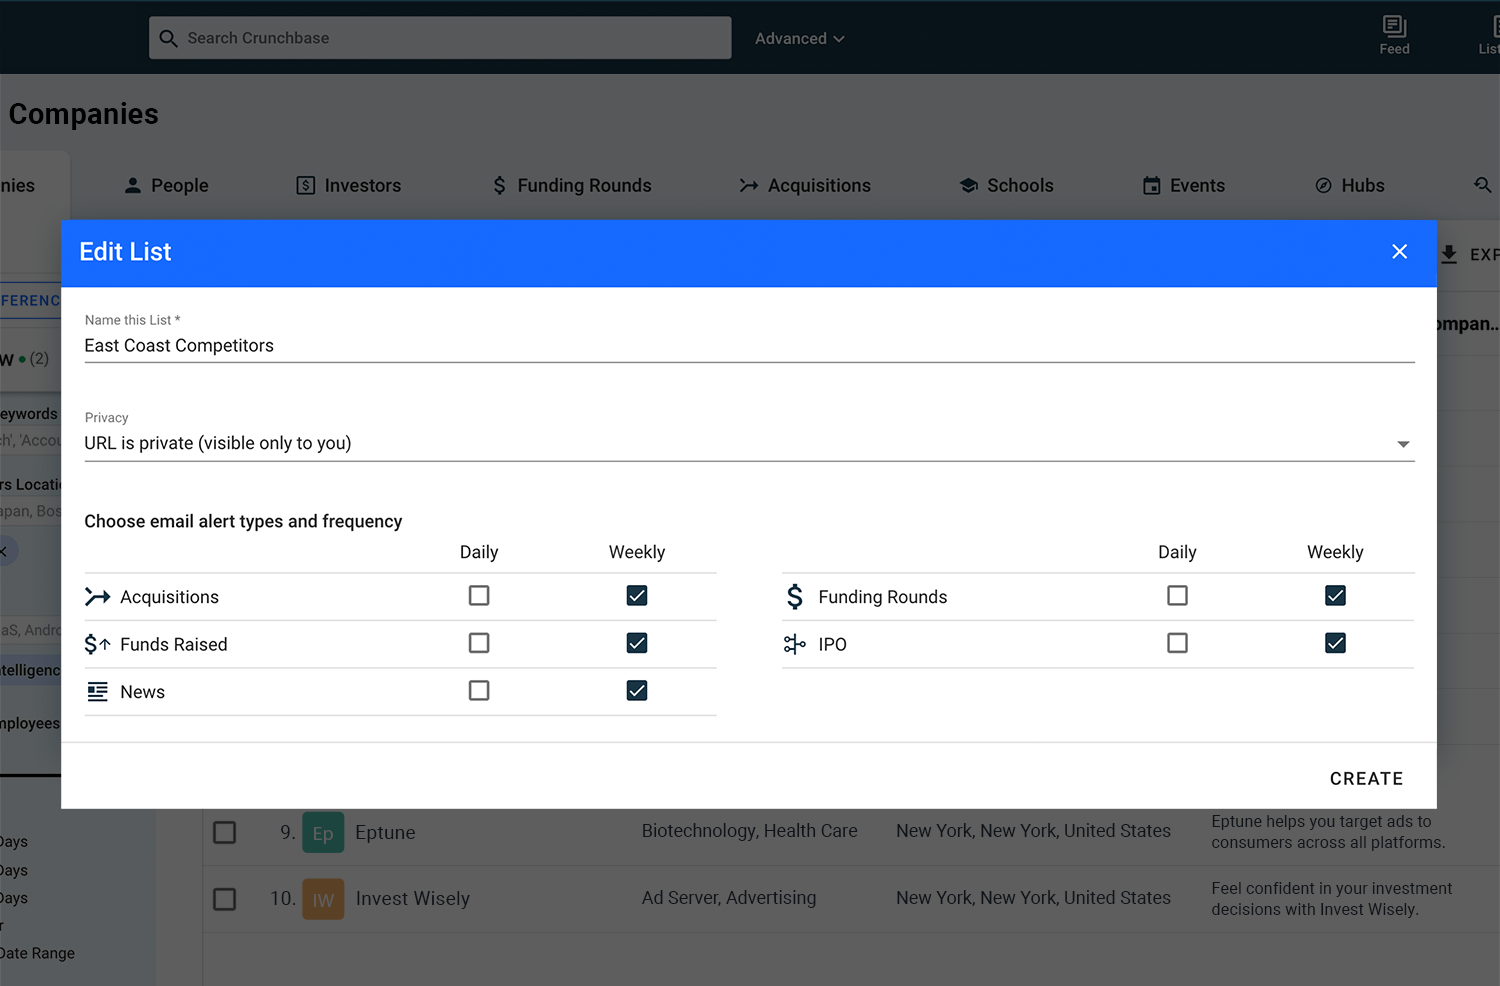Close the Edit List dialog
This screenshot has height=986, width=1500.
click(1399, 252)
